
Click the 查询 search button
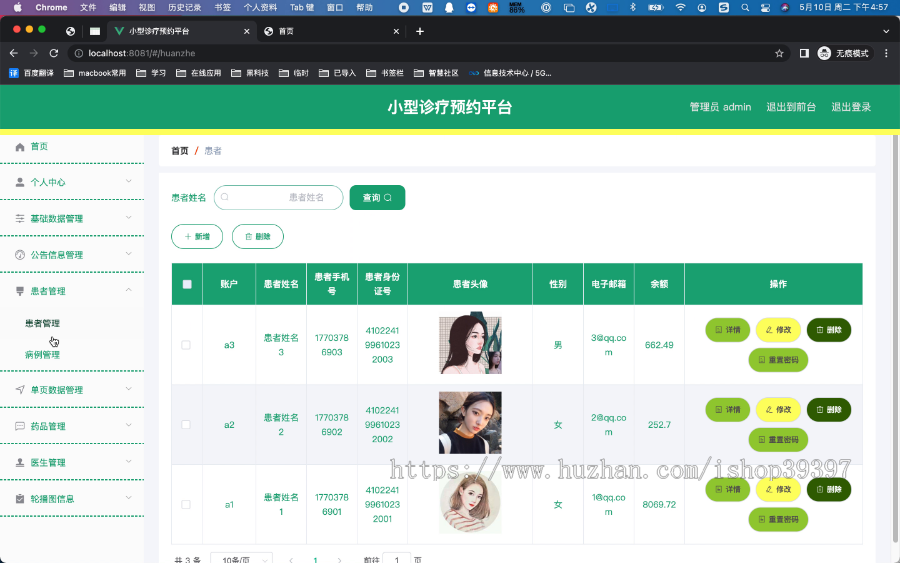377,197
